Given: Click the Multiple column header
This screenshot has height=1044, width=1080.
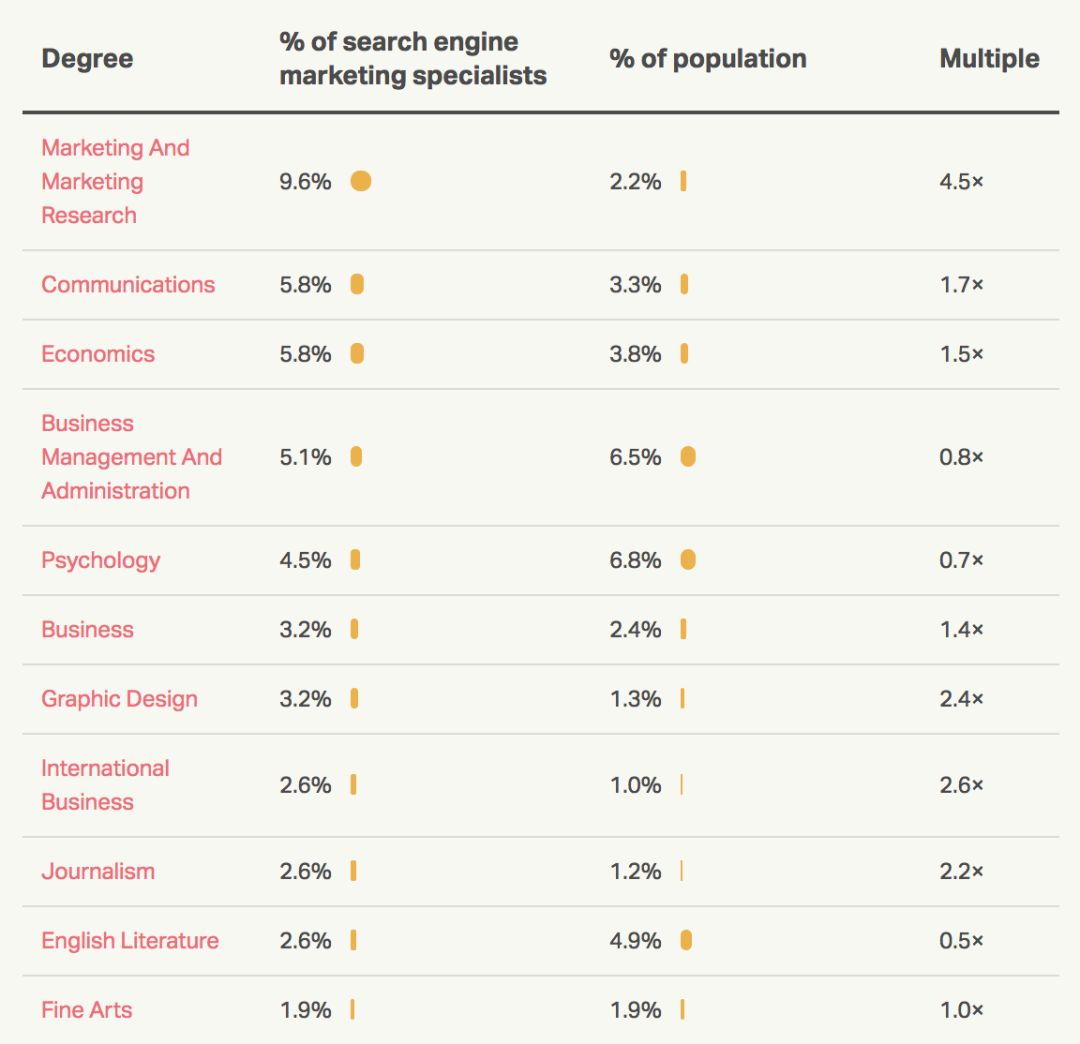Looking at the screenshot, I should coord(989,59).
